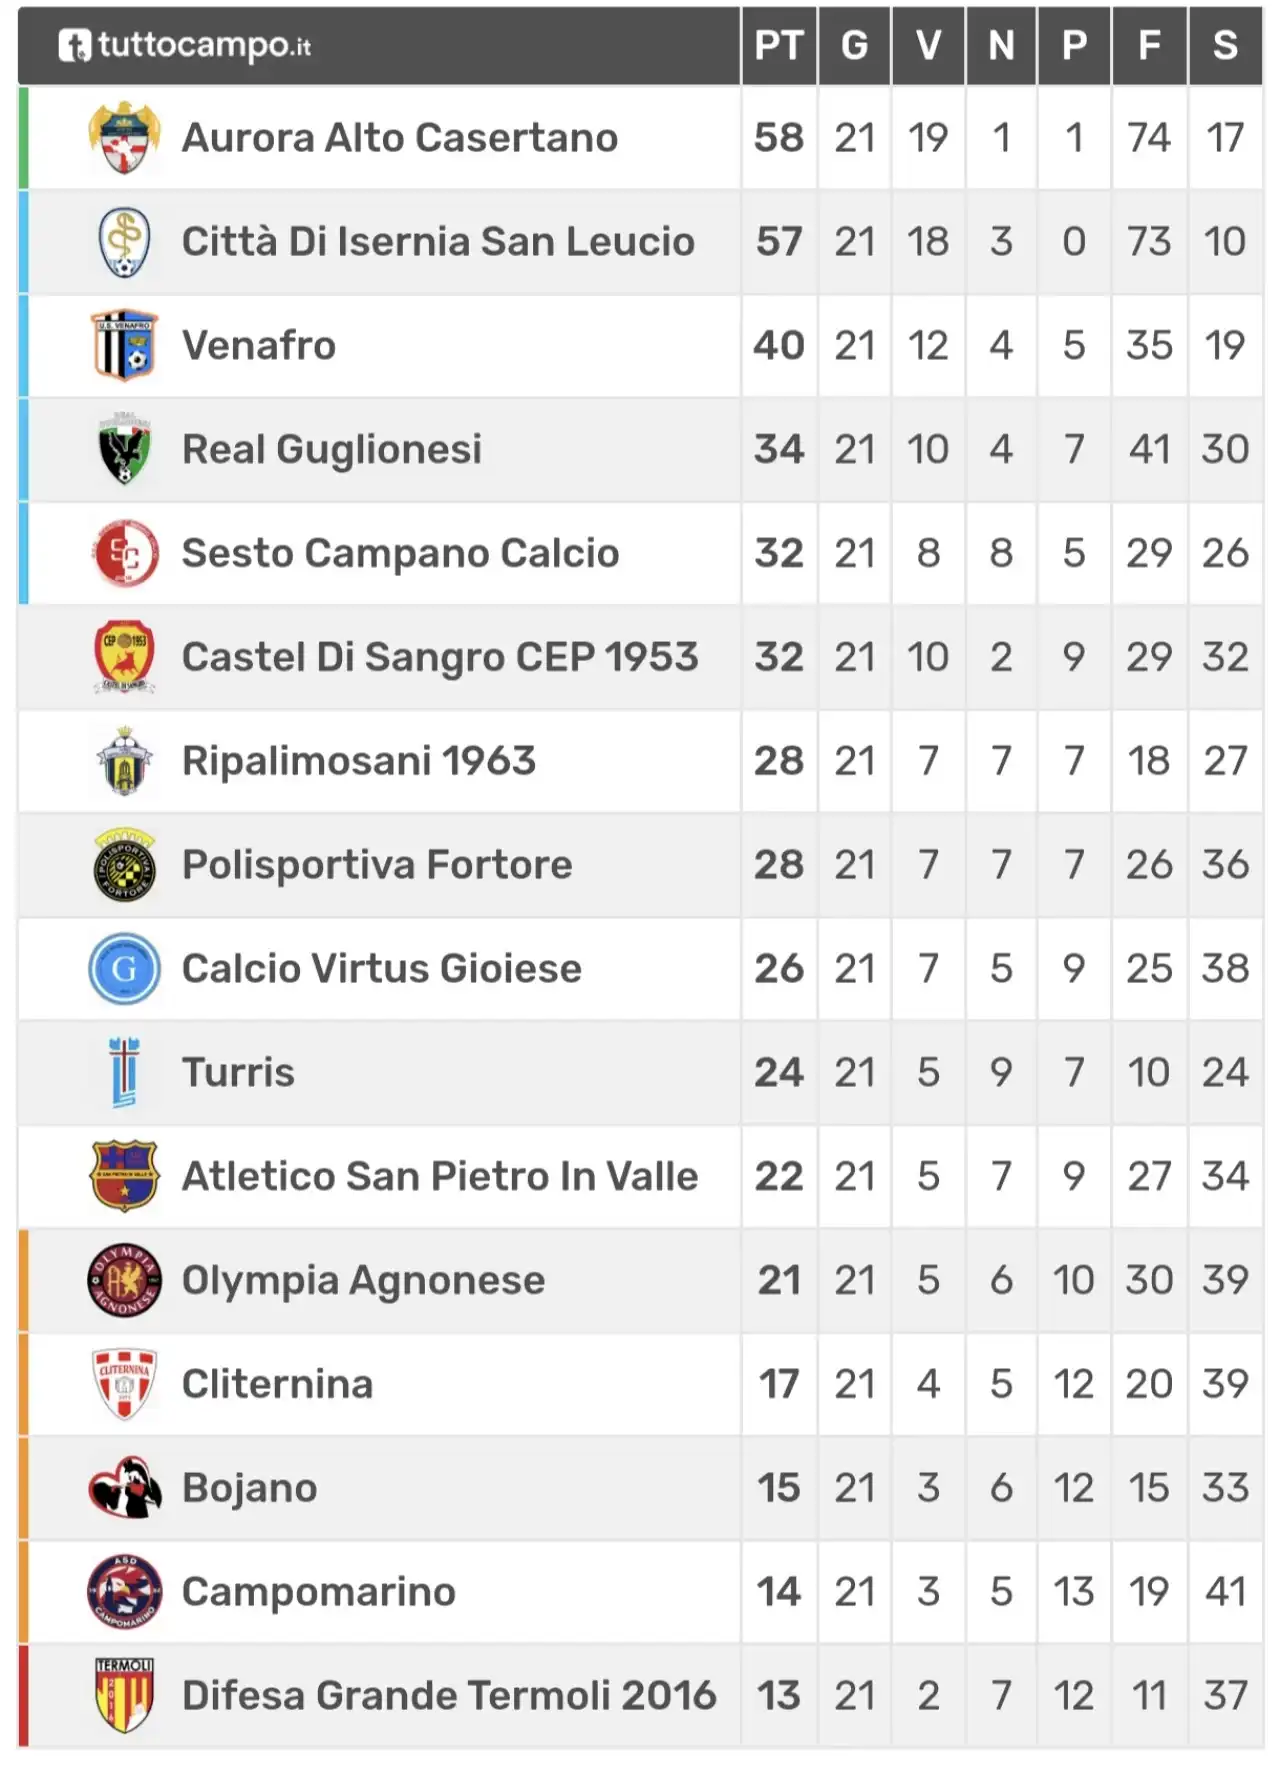The image size is (1280, 1774).
Task: Click the Turris row points value 24
Action: [779, 1073]
